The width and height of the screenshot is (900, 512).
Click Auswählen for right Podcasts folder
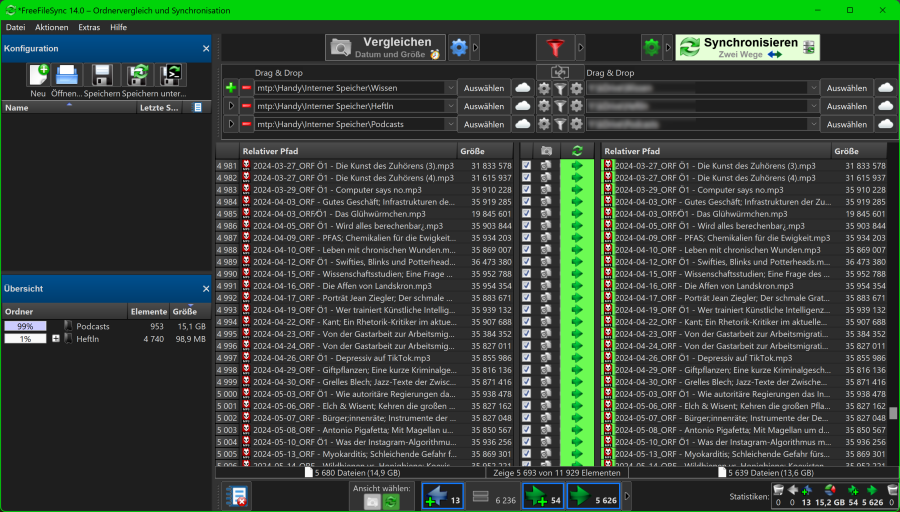(847, 124)
